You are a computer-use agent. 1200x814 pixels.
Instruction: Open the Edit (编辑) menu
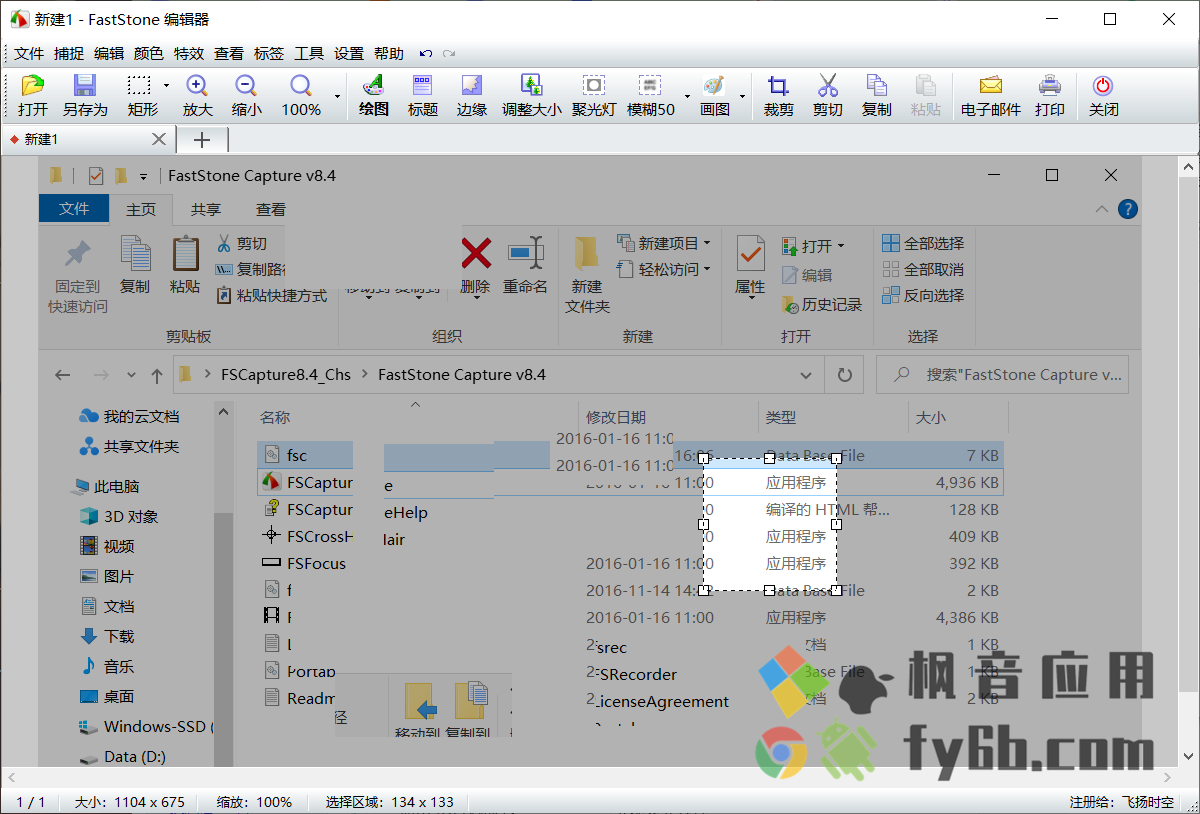(x=109, y=54)
